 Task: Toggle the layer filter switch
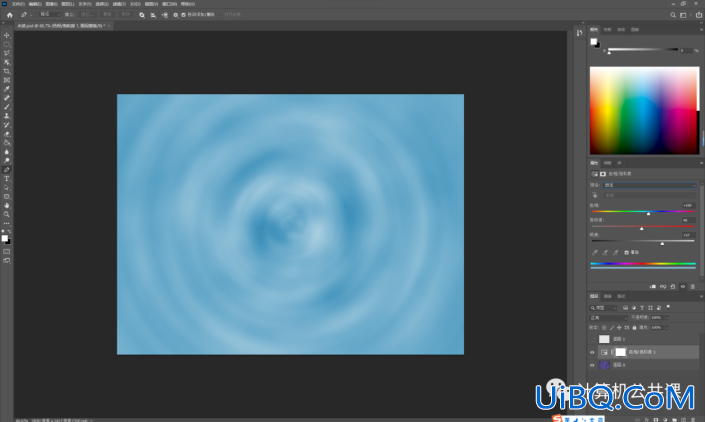(668, 307)
